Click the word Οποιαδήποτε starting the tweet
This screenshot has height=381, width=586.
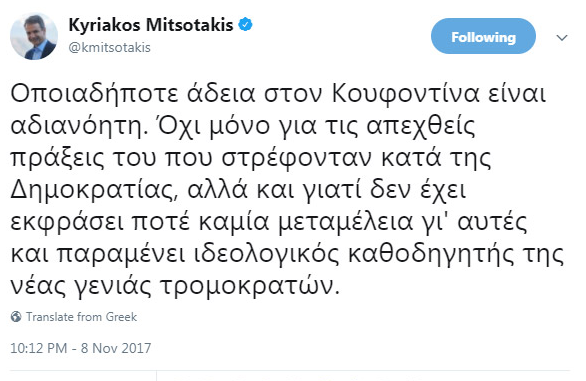[x=95, y=94]
